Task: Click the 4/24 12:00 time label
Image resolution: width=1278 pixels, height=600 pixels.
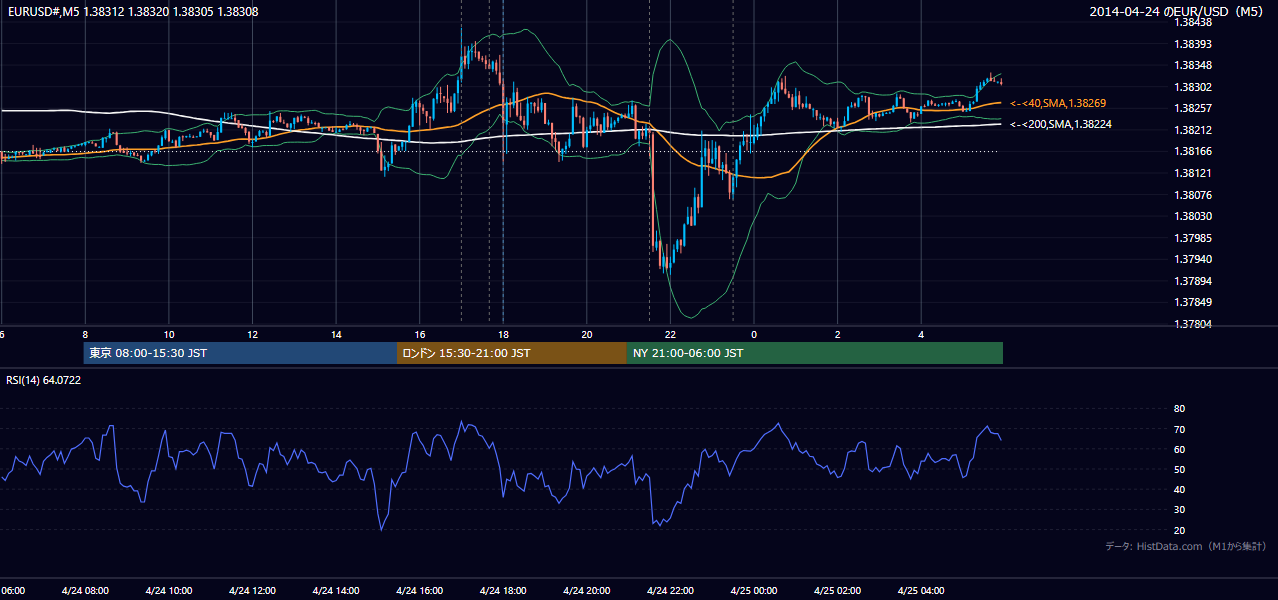Action: [252, 591]
